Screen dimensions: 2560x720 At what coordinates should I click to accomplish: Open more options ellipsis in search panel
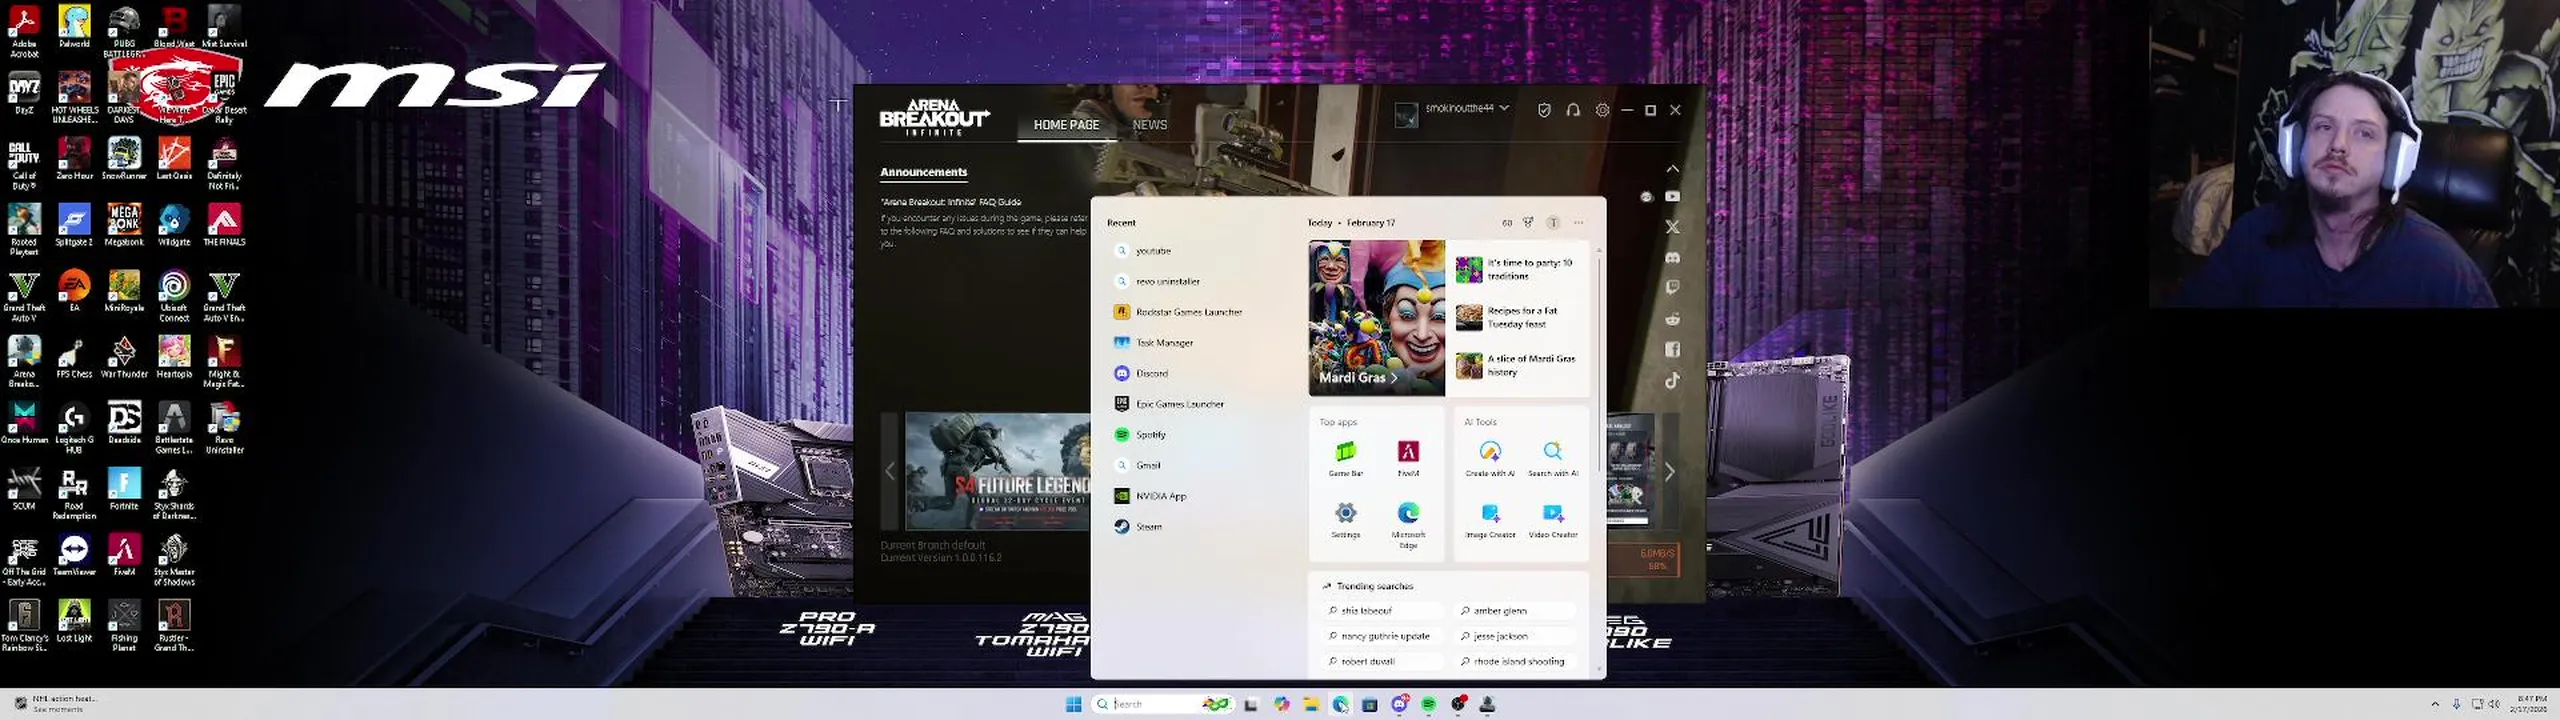[1579, 223]
